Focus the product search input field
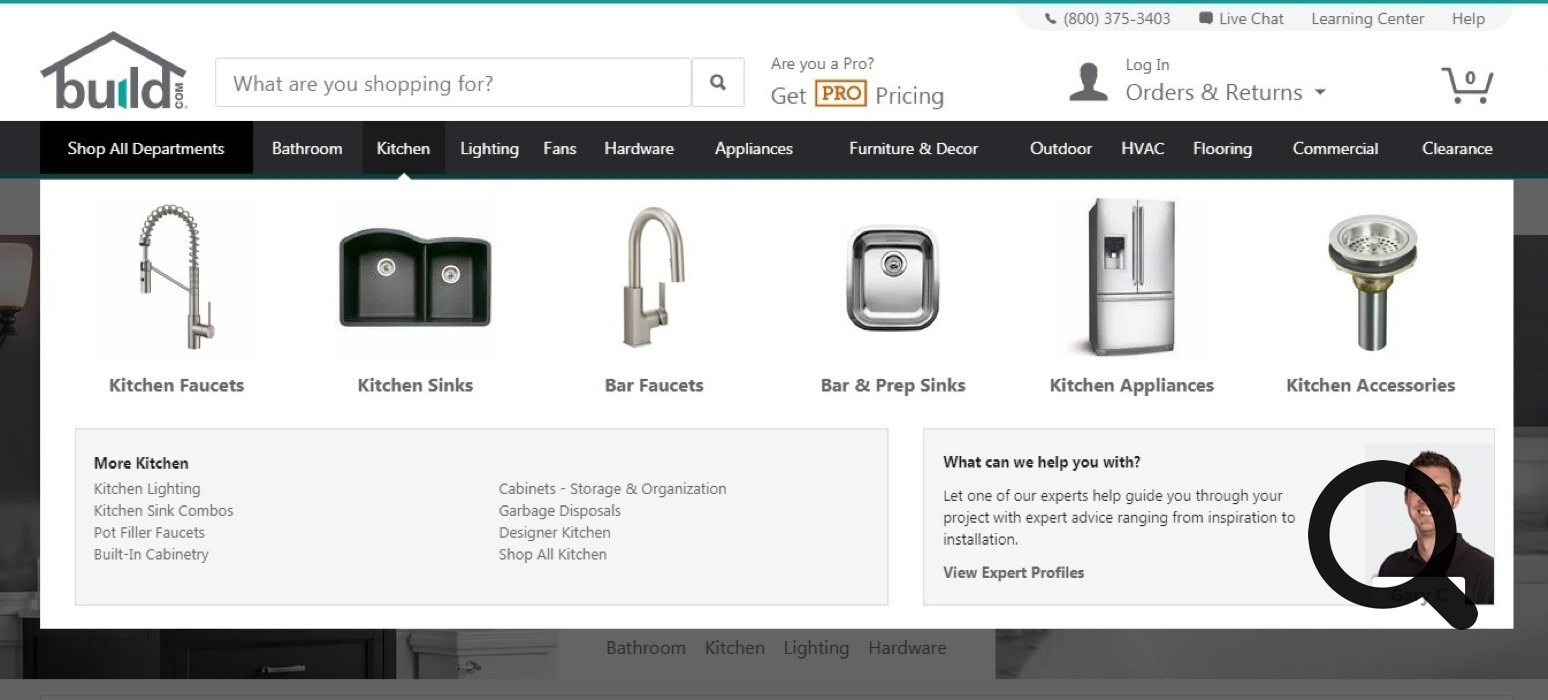This screenshot has height=700, width=1548. tap(453, 83)
